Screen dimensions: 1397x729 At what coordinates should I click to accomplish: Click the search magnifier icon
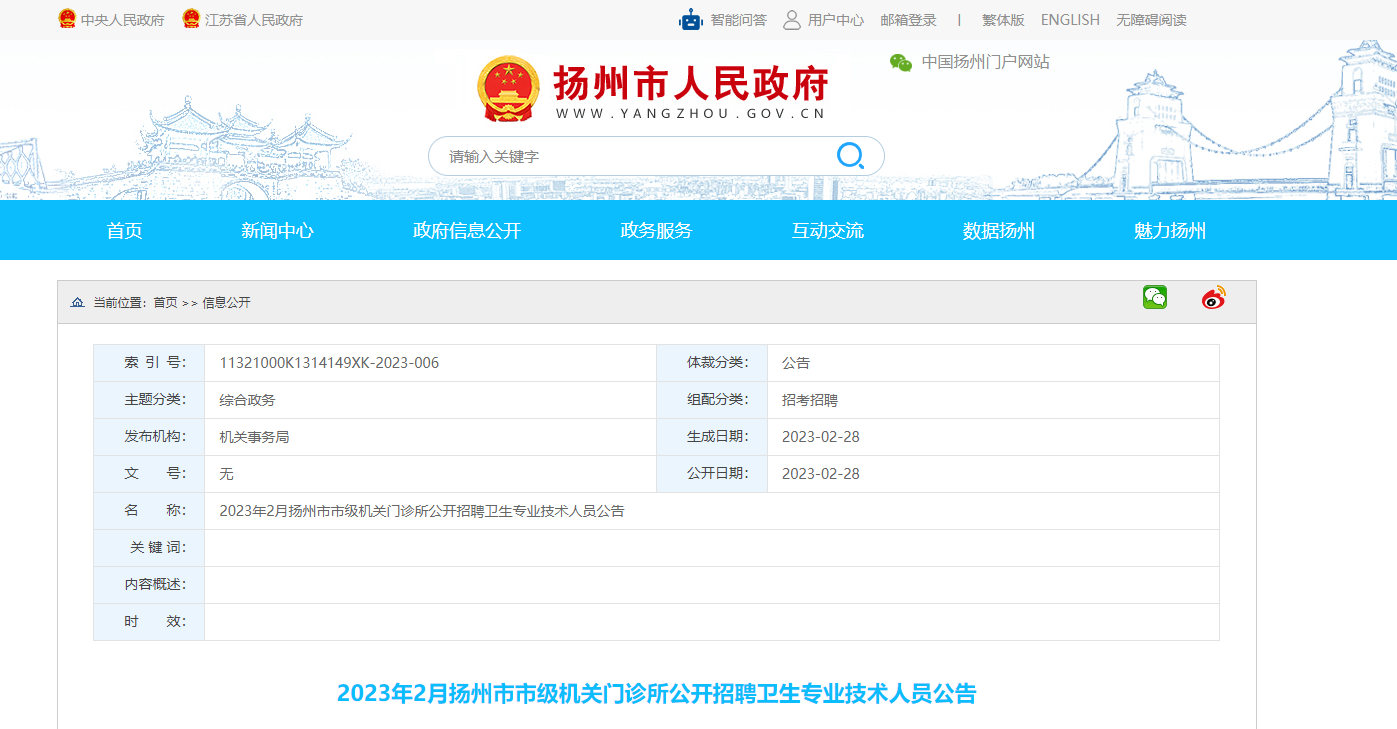[x=850, y=156]
